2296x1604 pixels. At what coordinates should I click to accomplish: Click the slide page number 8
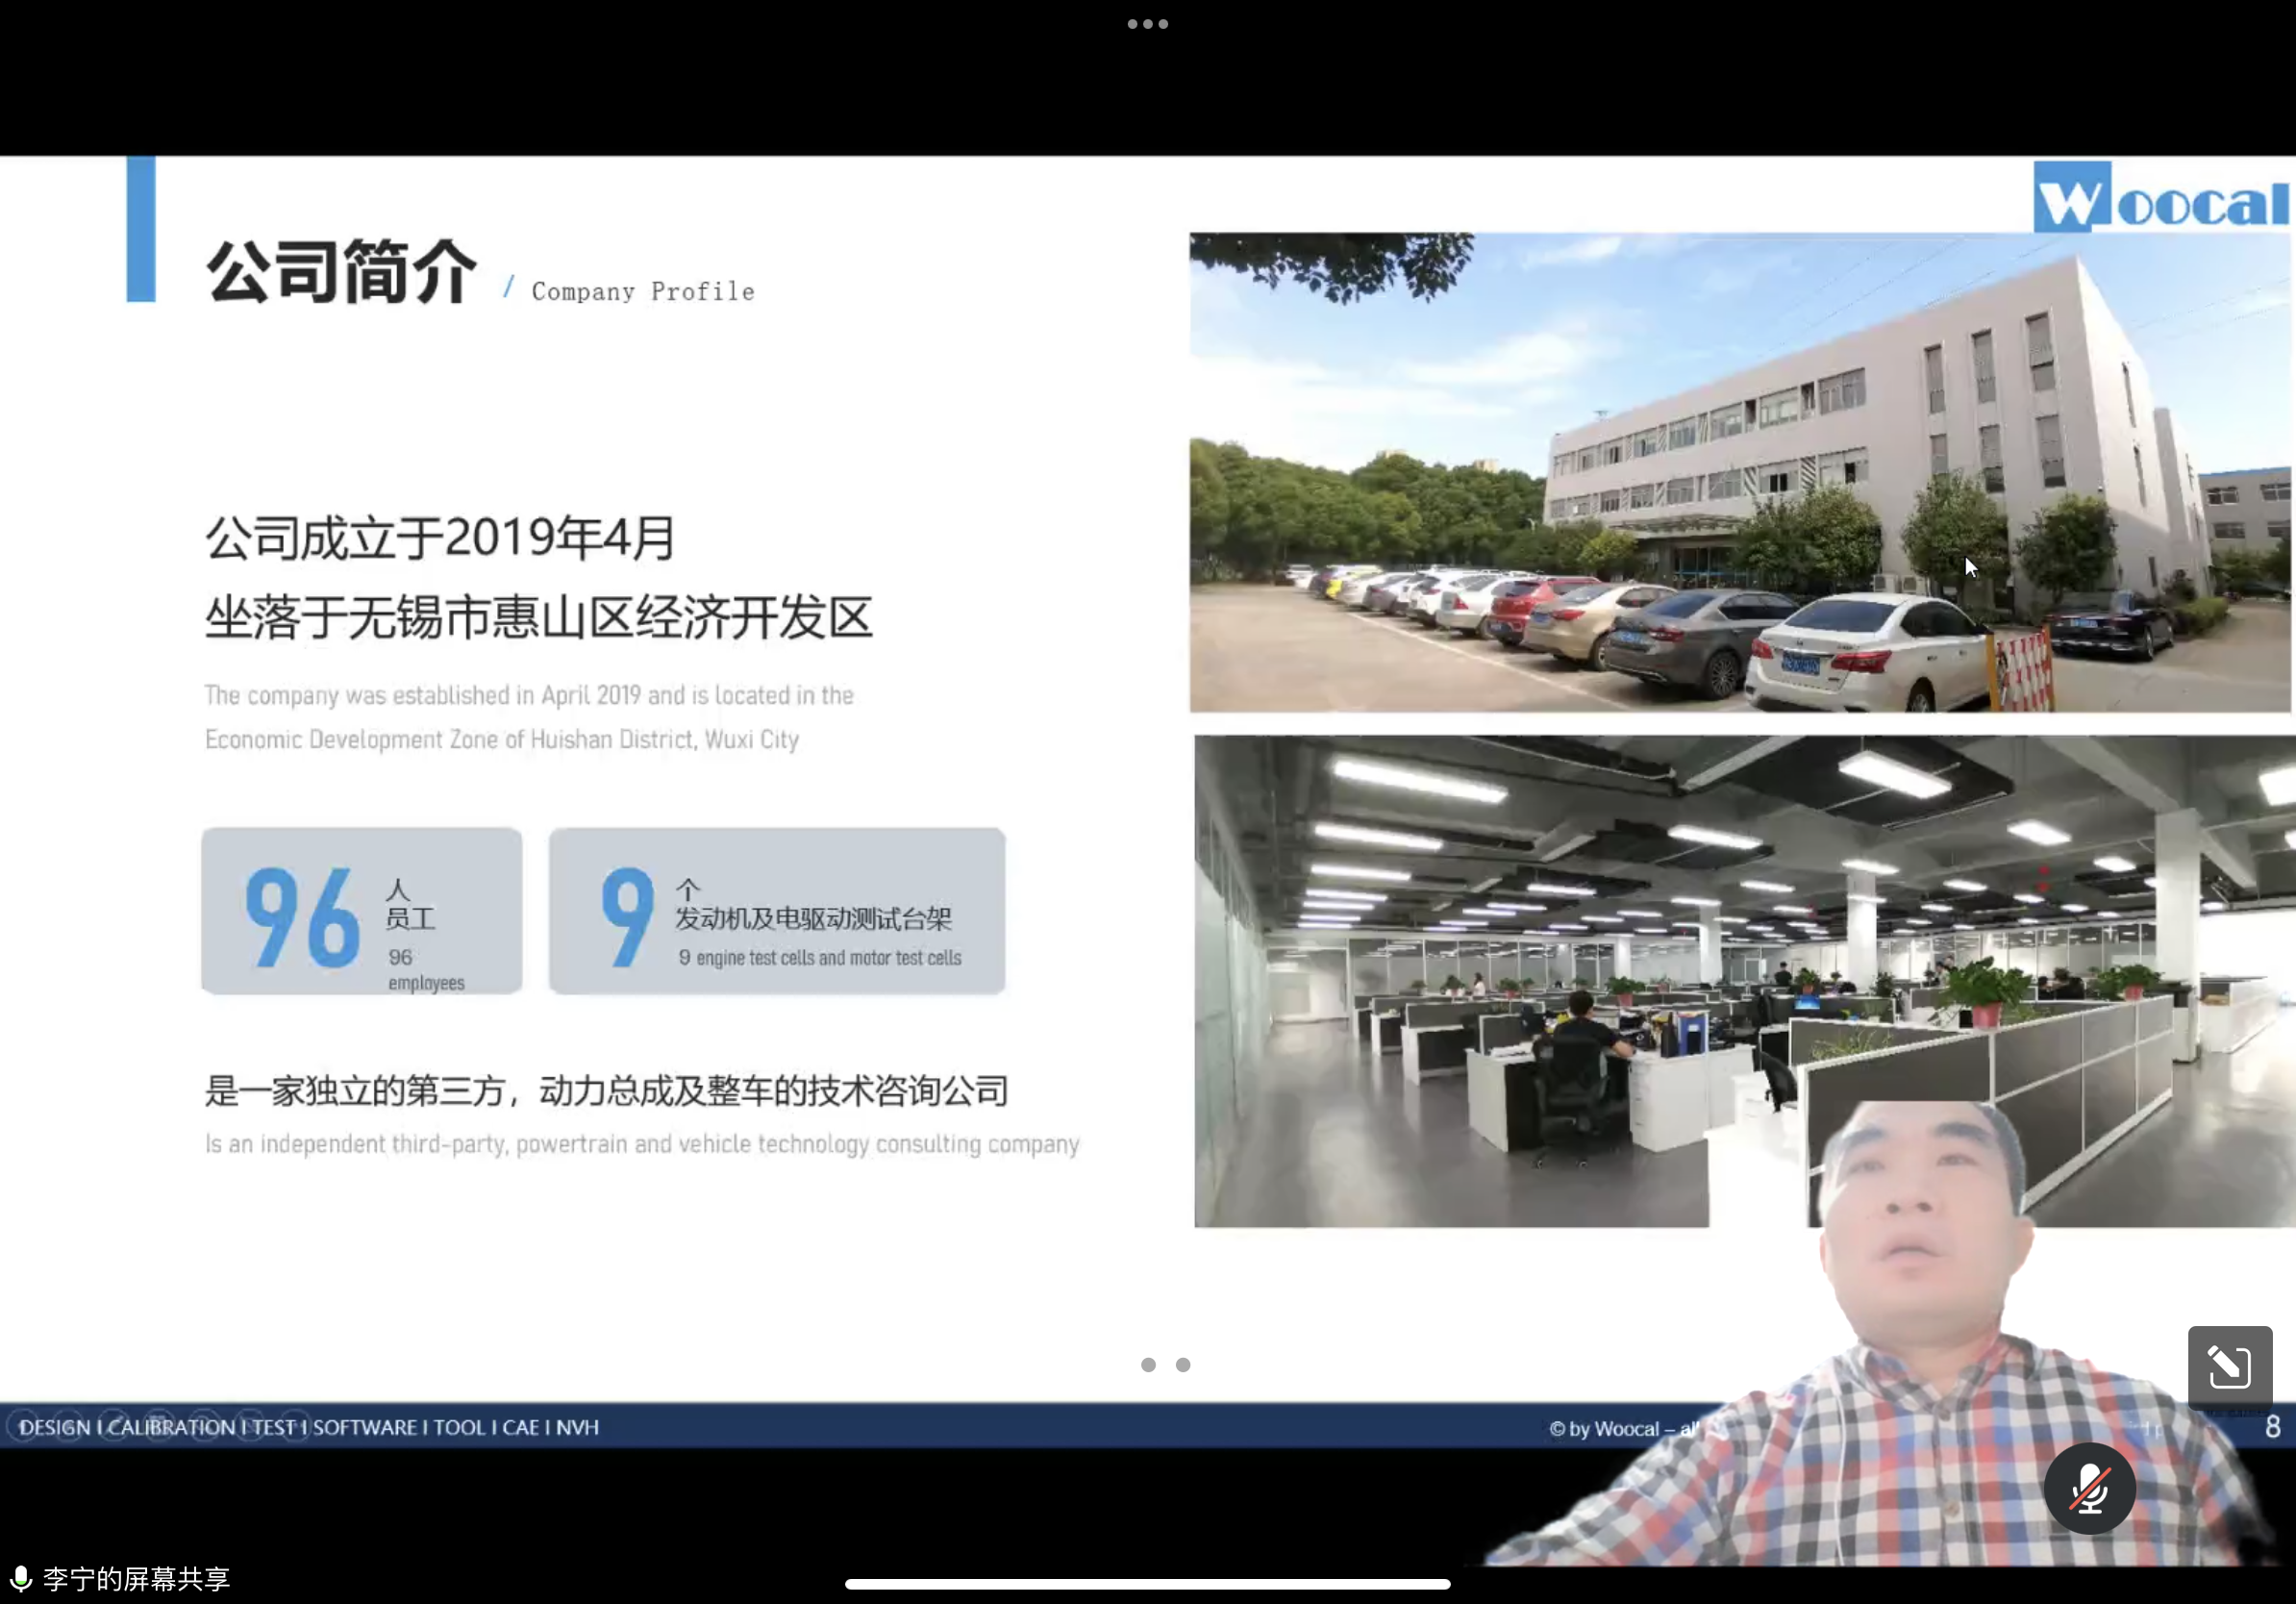[x=2272, y=1426]
